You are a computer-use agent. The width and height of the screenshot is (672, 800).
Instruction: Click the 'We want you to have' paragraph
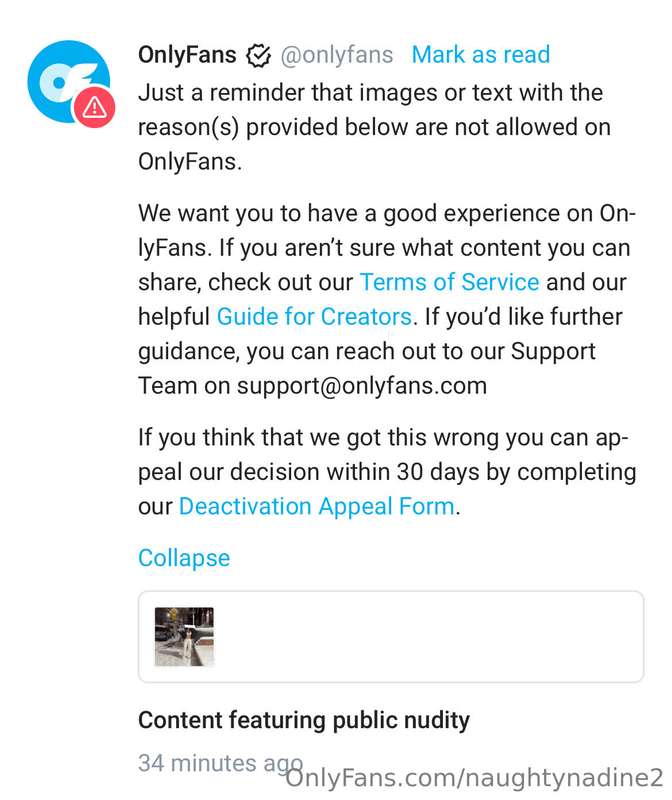click(x=387, y=299)
